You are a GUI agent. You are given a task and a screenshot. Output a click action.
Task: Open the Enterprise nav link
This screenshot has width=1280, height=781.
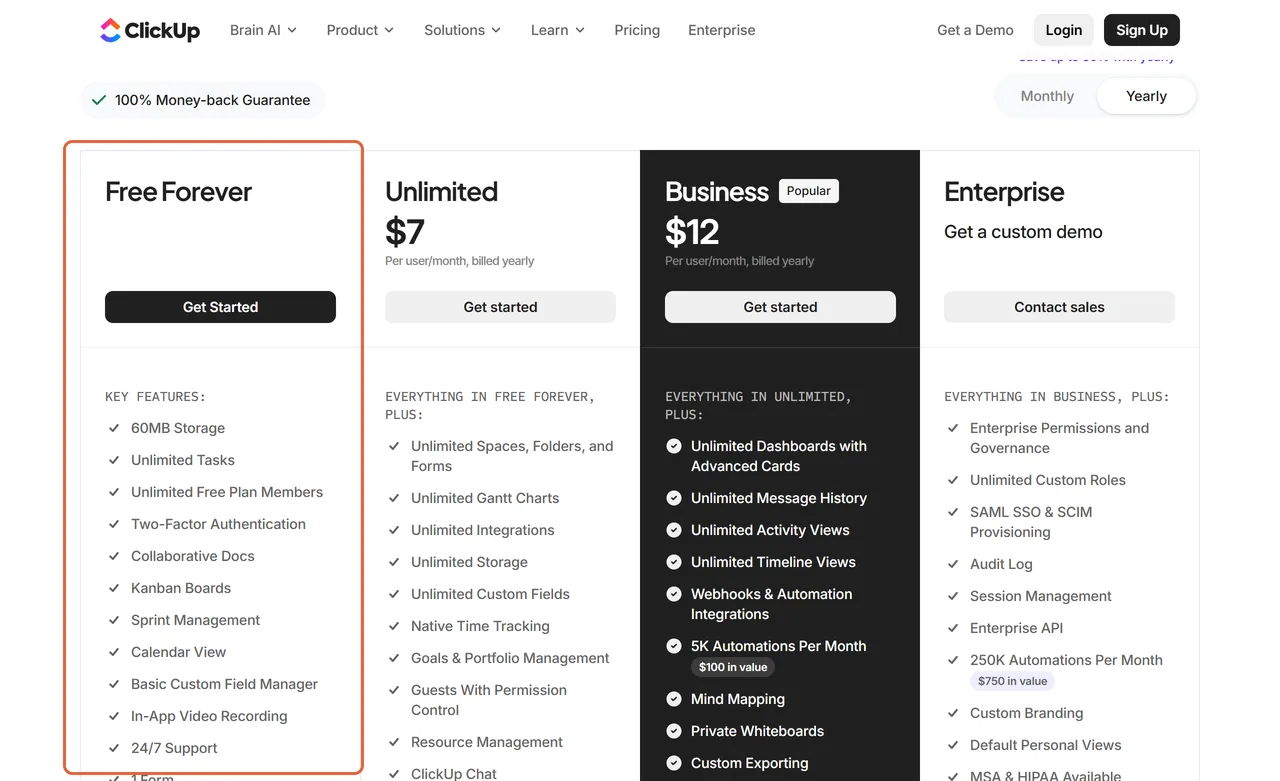click(722, 30)
